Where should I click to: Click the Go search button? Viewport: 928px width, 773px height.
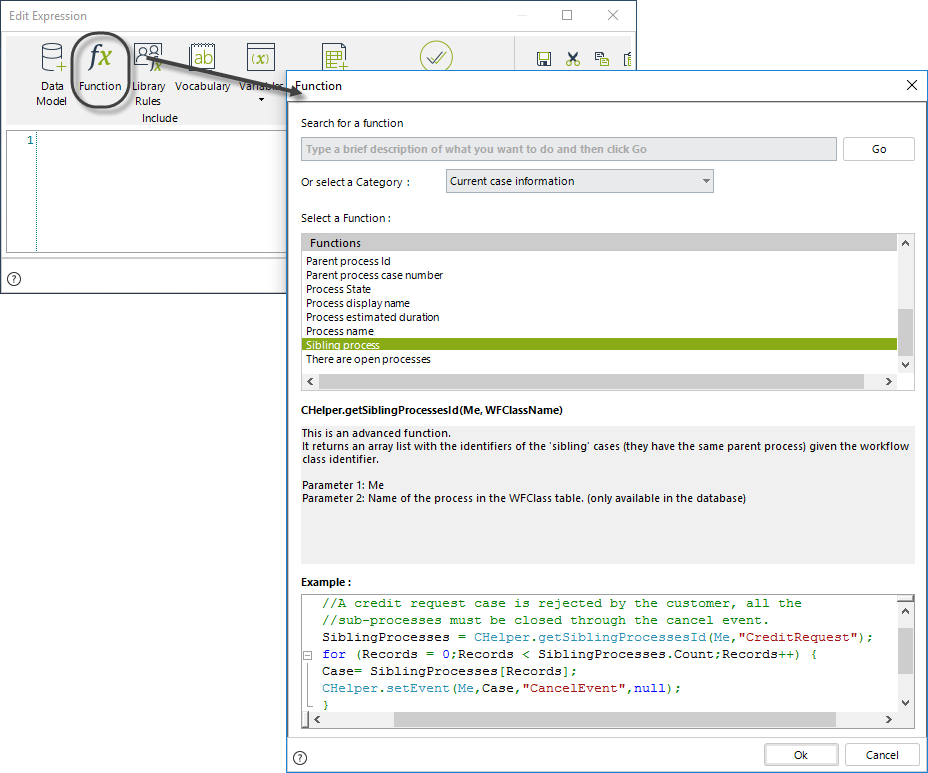tap(879, 149)
